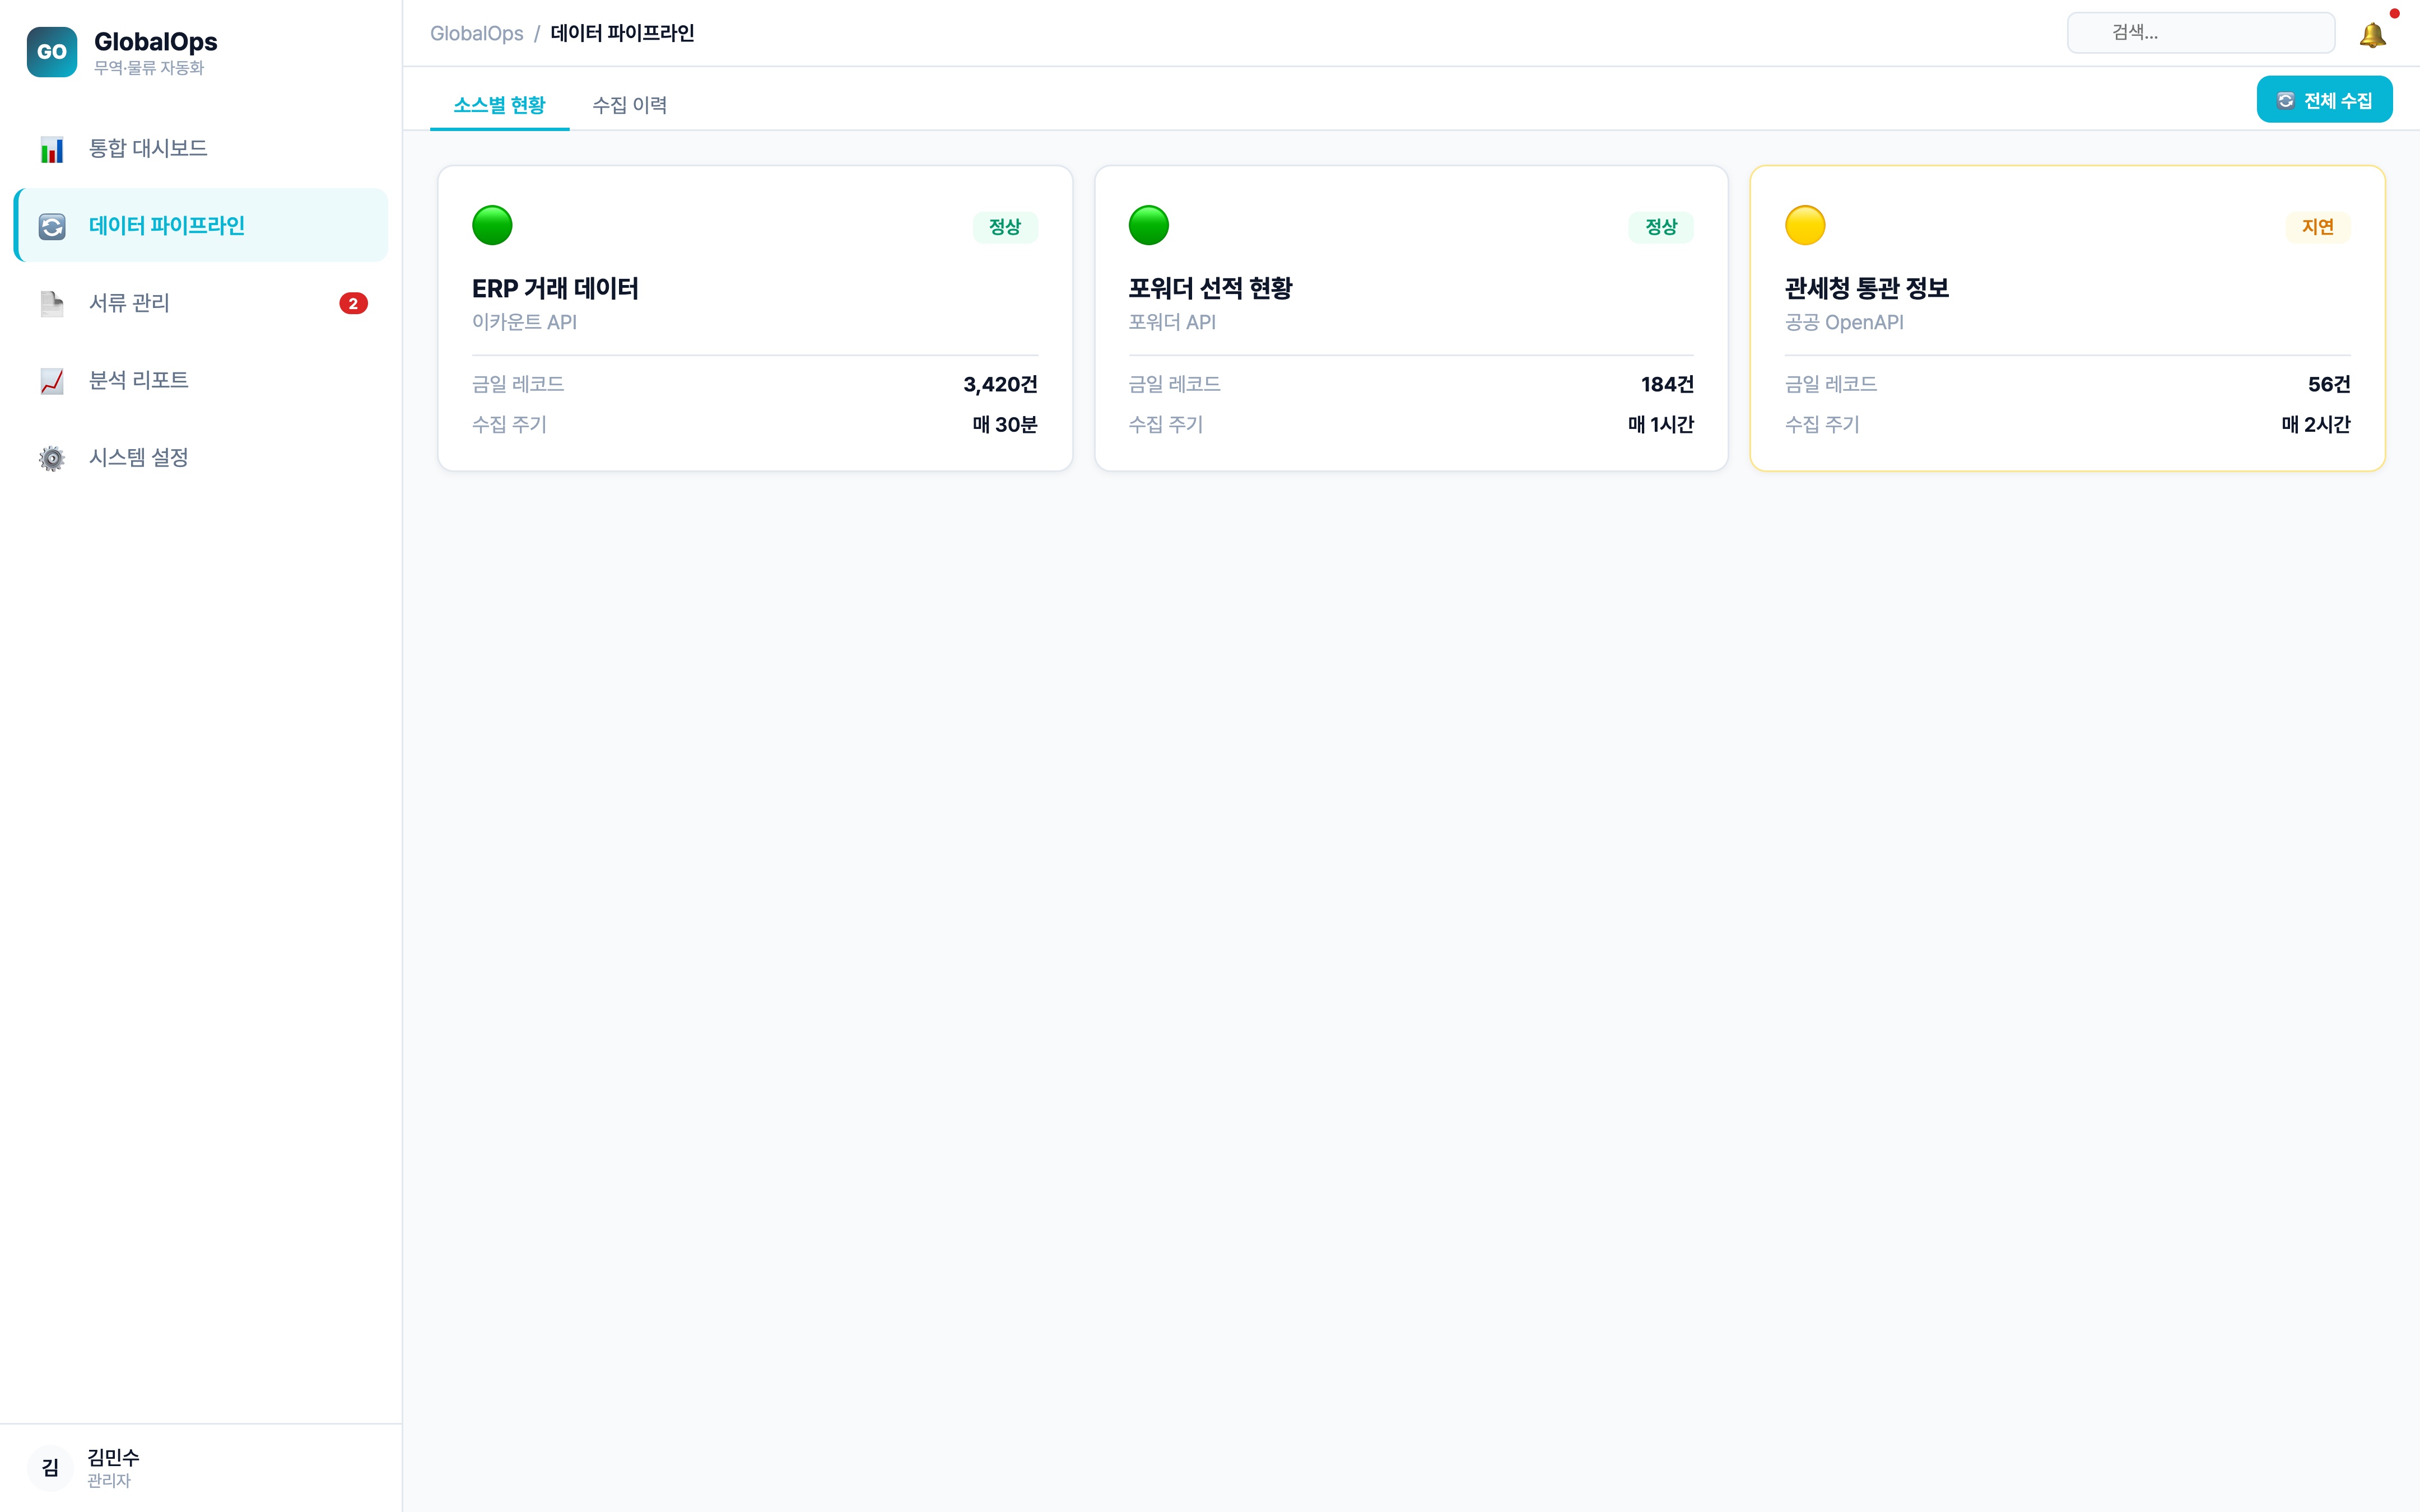The height and width of the screenshot is (1512, 2420).
Task: Click the yellow status dot on 관세청 통관 정보
Action: [x=1804, y=225]
